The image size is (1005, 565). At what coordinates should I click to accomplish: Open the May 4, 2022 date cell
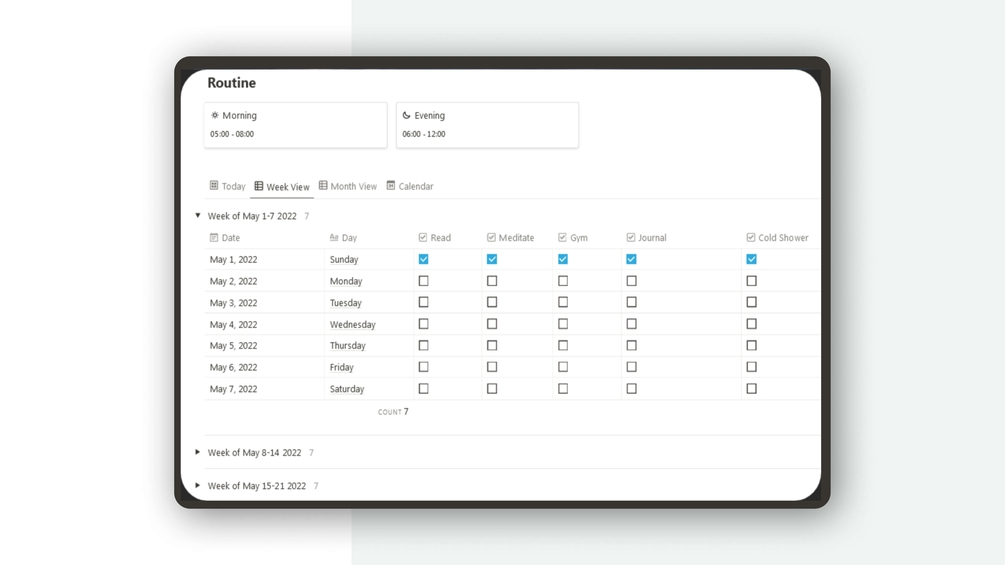point(265,324)
